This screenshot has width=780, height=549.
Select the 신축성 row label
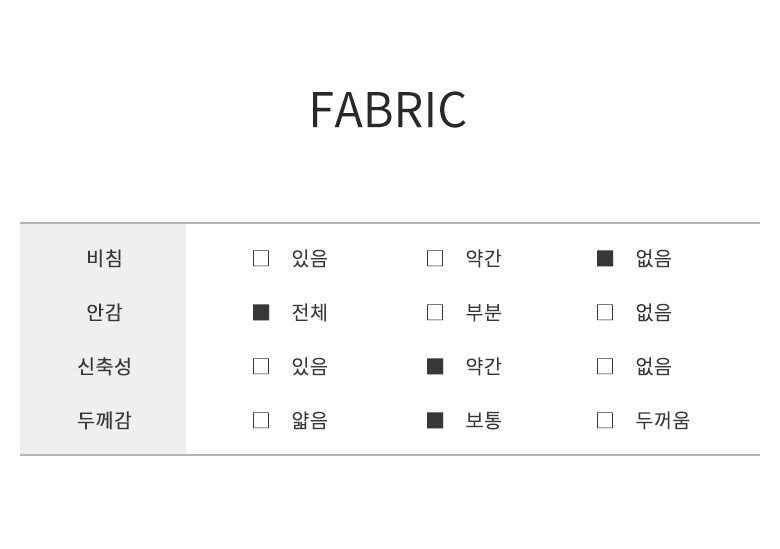(x=104, y=366)
